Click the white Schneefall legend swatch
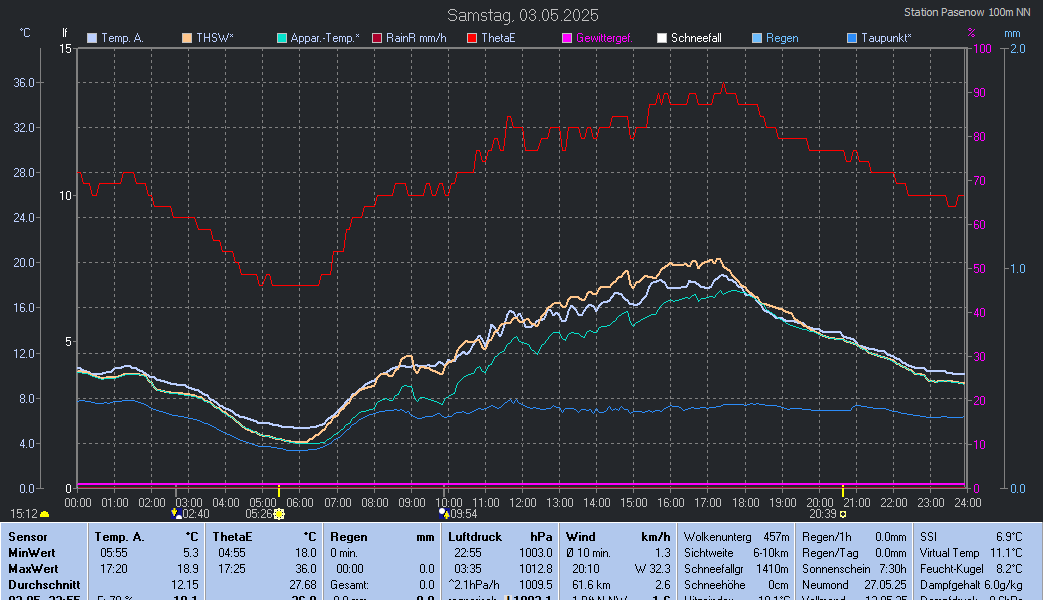This screenshot has width=1043, height=600. [x=662, y=38]
